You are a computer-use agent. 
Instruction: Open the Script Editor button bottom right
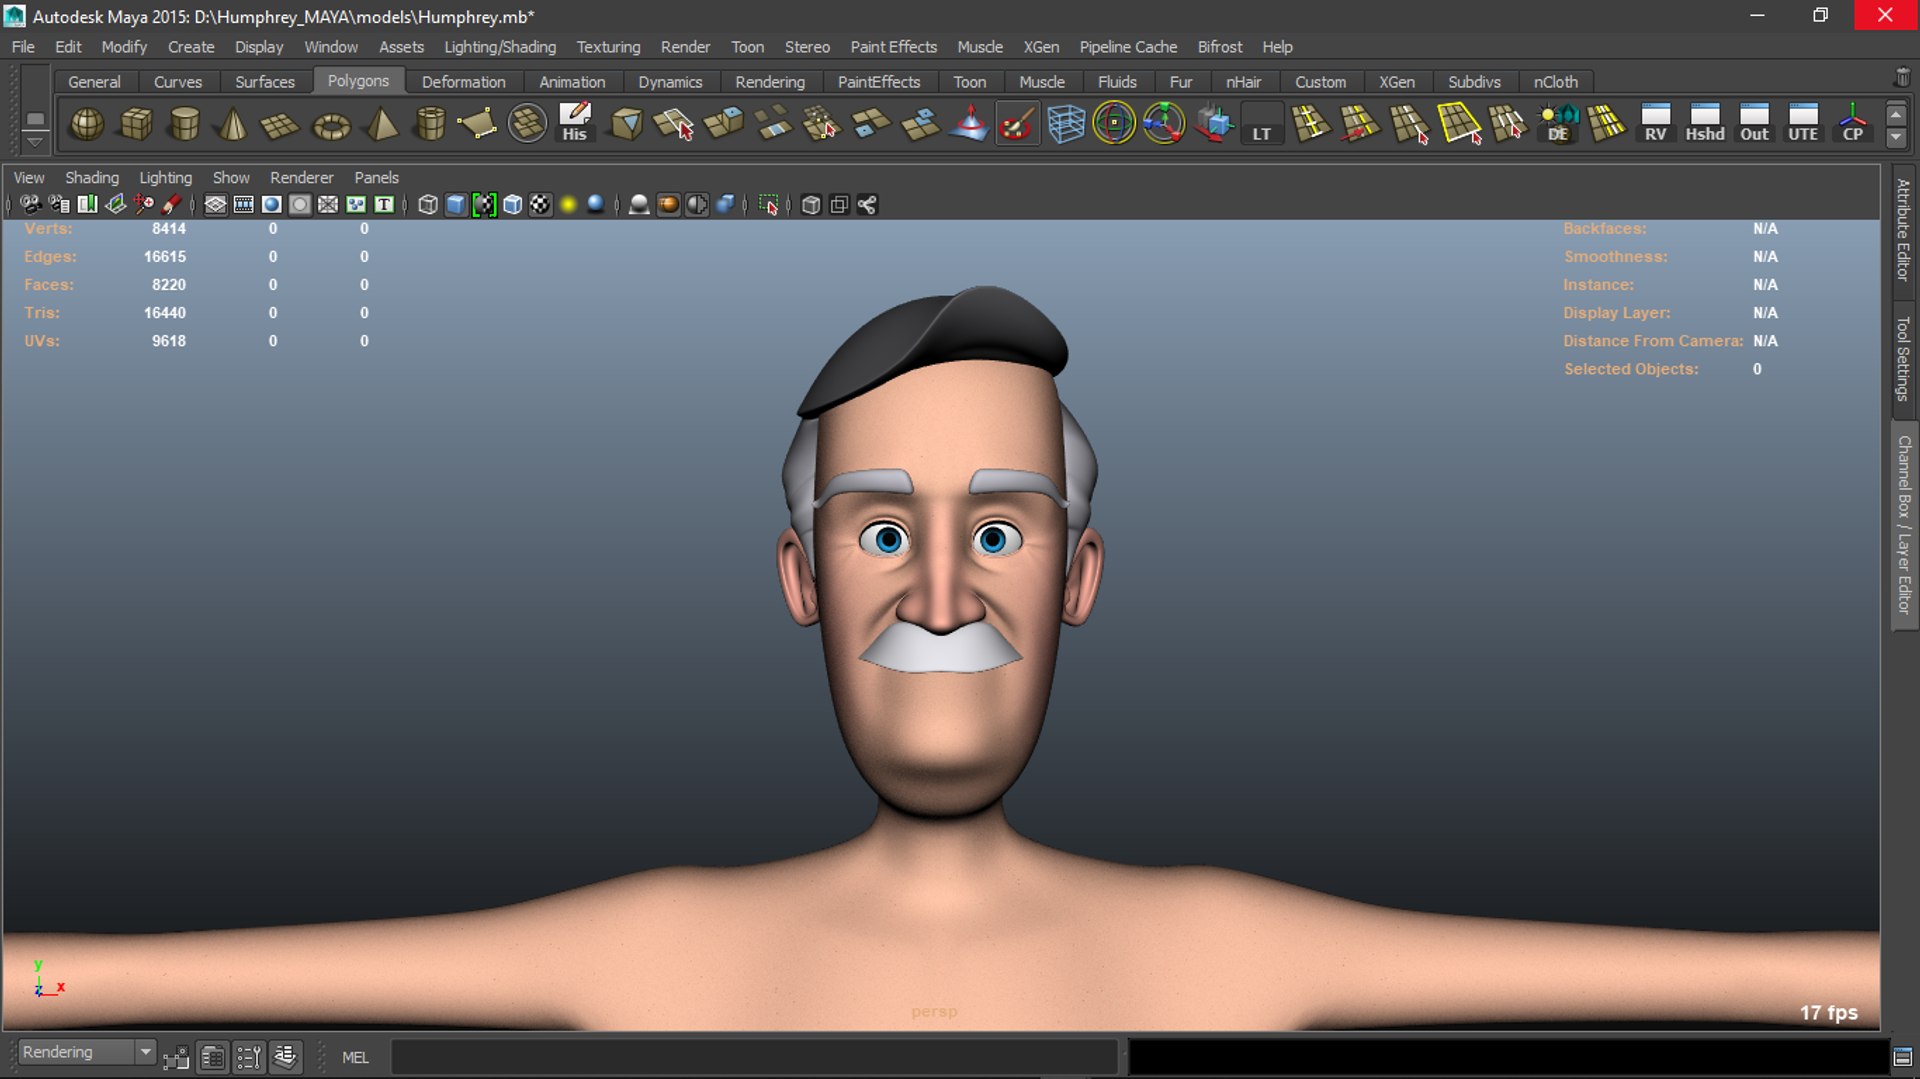1903,1056
